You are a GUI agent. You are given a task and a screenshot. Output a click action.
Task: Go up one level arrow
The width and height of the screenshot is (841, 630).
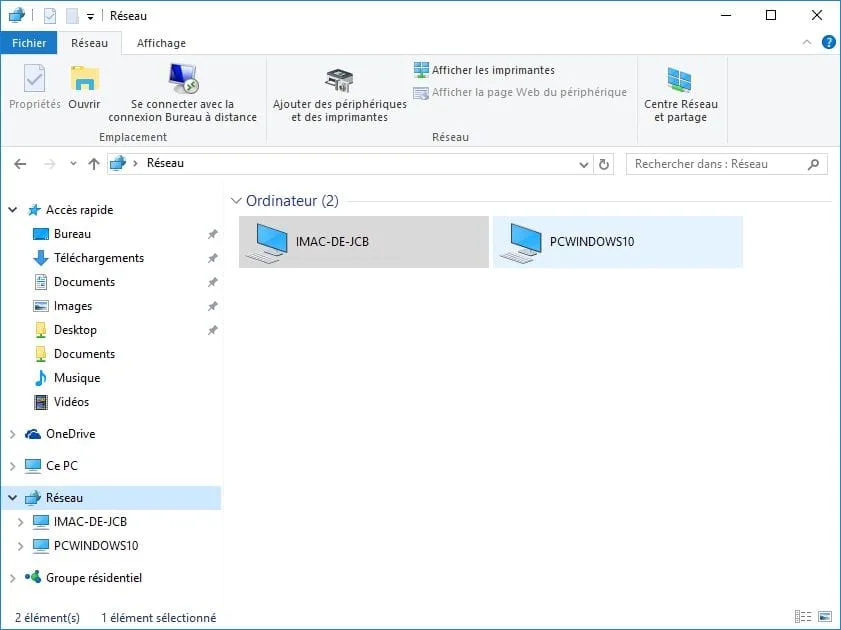pos(94,164)
